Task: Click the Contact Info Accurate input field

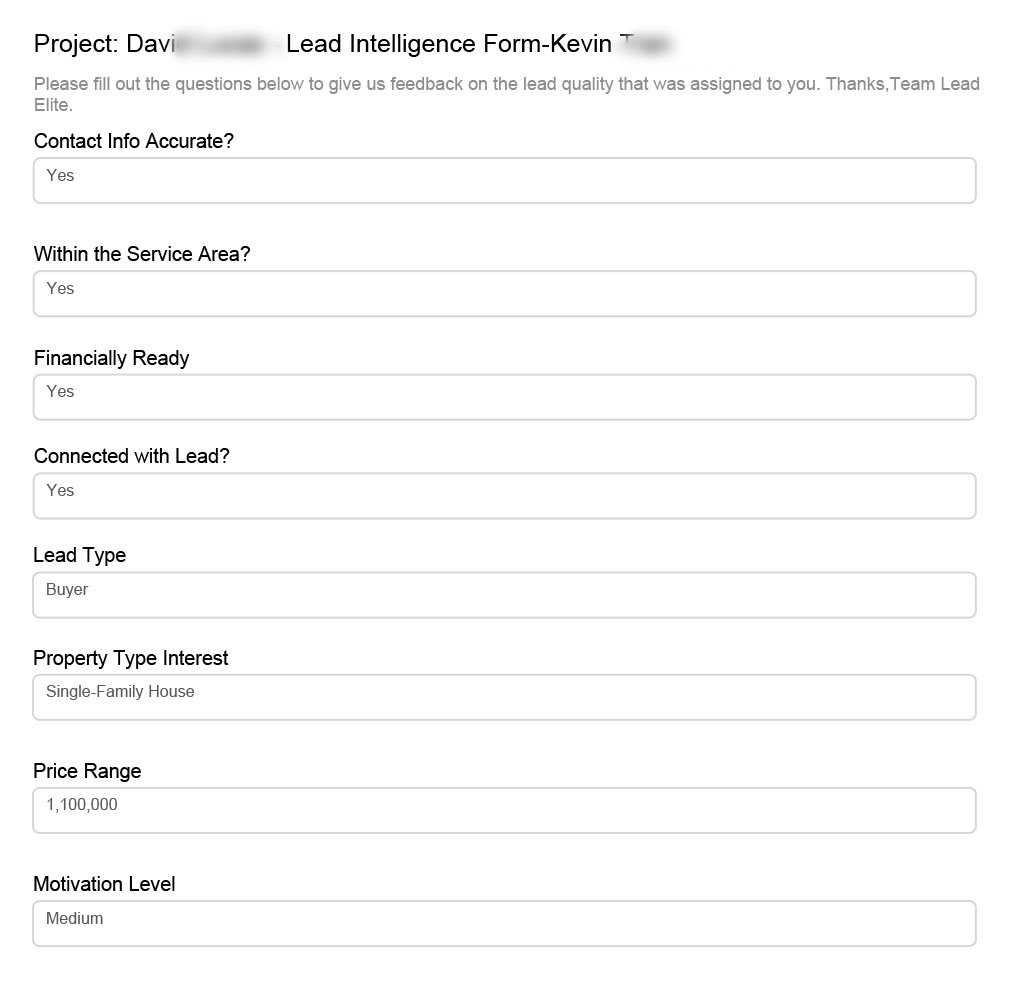Action: click(504, 181)
